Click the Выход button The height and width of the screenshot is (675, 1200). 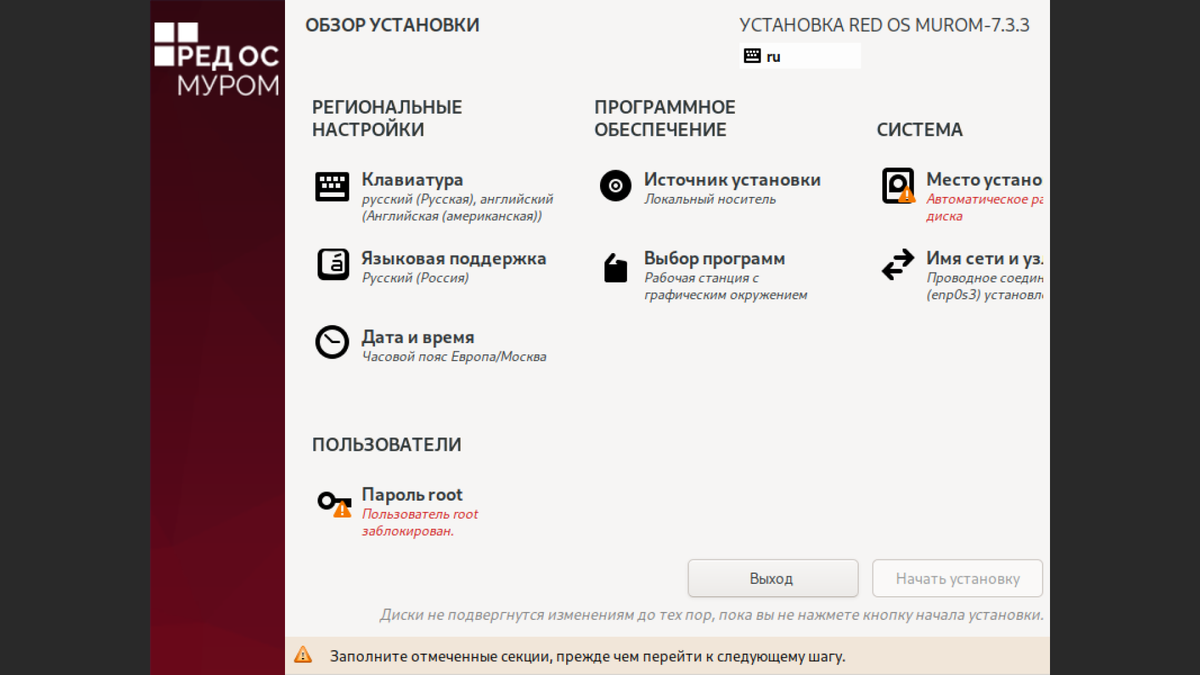pos(773,579)
